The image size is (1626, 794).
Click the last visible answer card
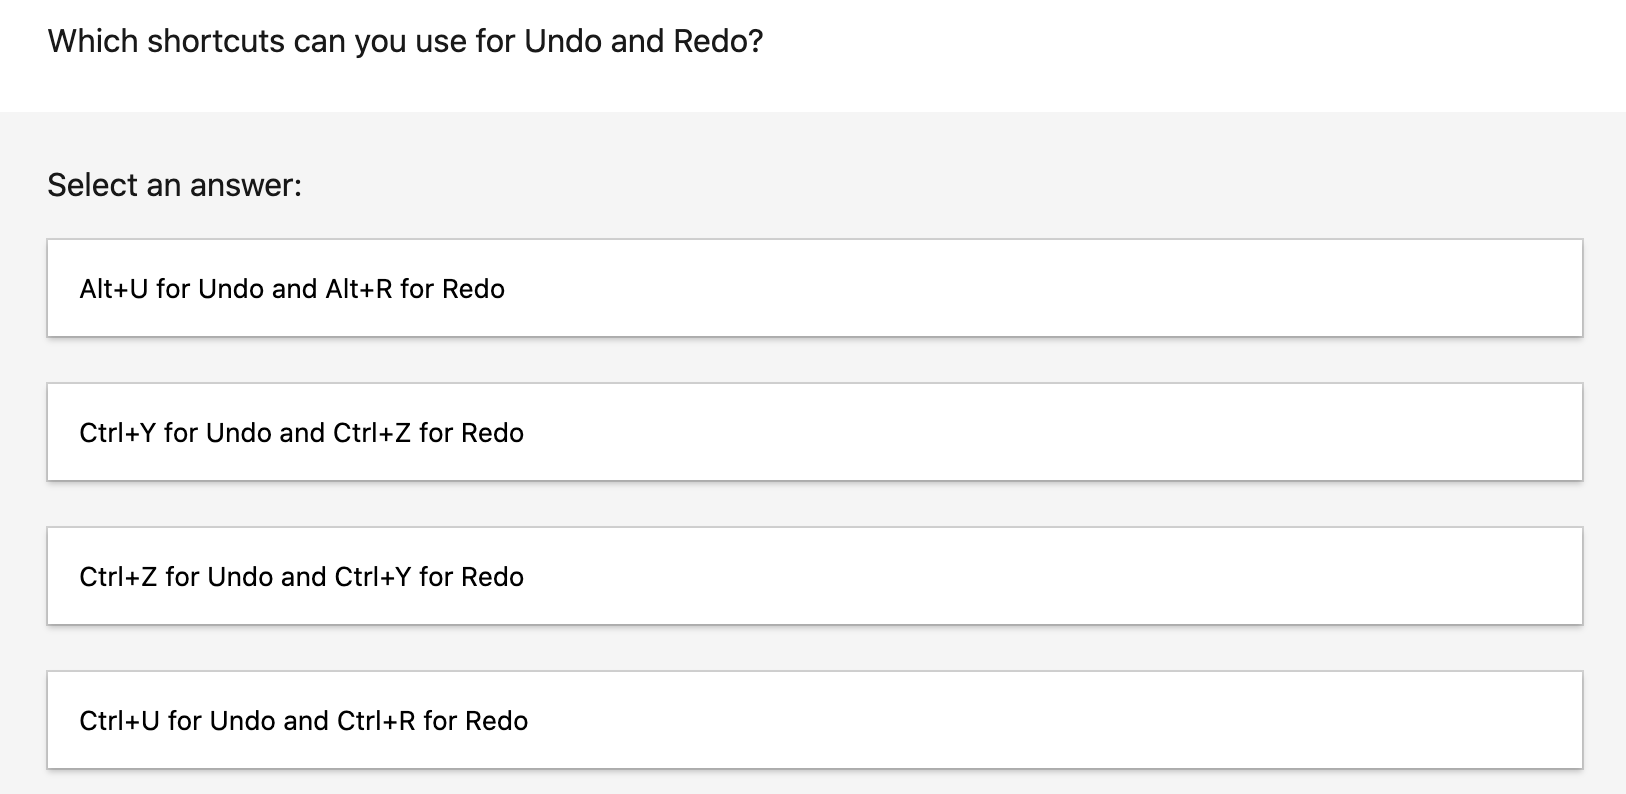814,720
